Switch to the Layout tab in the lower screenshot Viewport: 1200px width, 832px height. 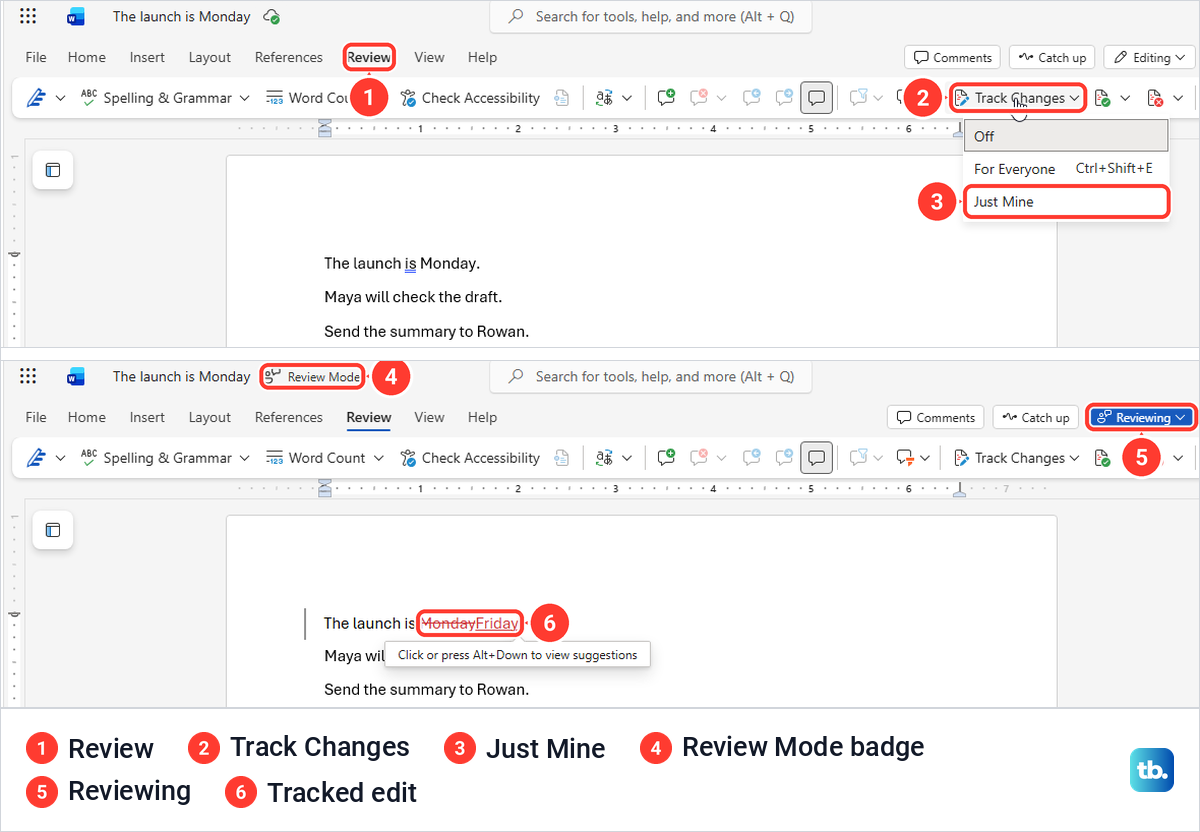pos(210,417)
